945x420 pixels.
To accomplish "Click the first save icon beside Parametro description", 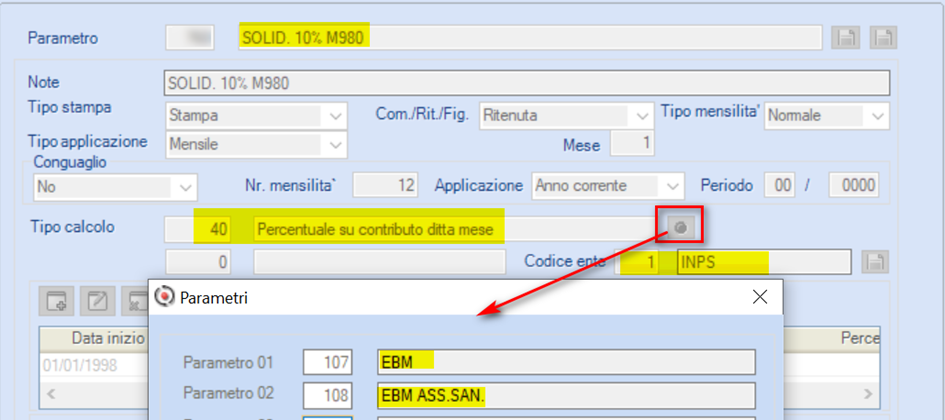I will (846, 38).
